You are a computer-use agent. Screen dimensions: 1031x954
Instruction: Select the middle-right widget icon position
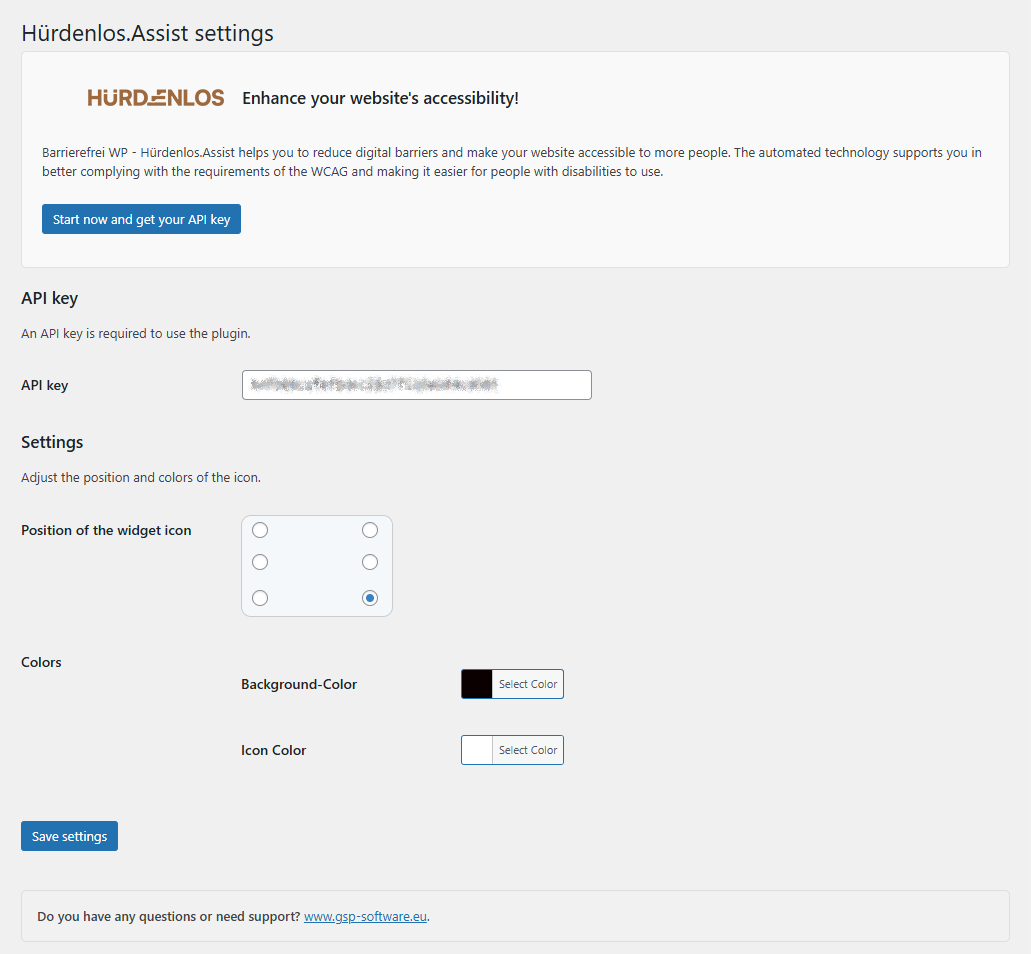369,561
